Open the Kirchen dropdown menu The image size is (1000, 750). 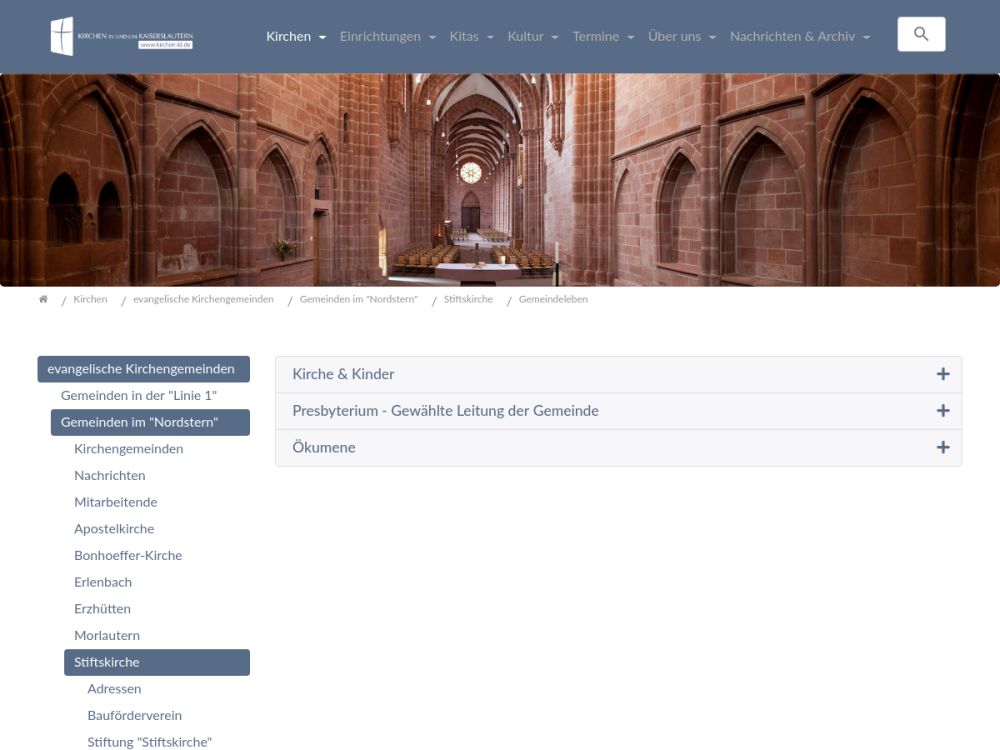(296, 37)
